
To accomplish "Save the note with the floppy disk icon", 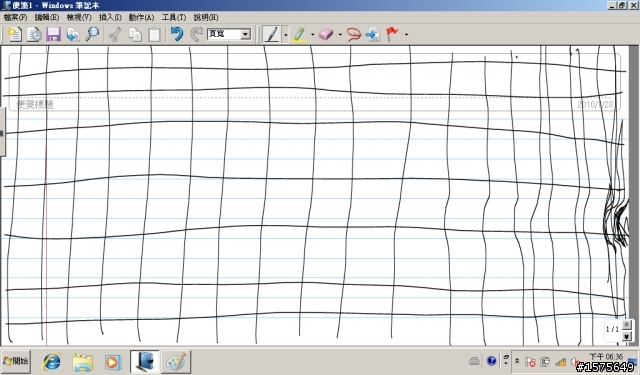I will [x=53, y=34].
